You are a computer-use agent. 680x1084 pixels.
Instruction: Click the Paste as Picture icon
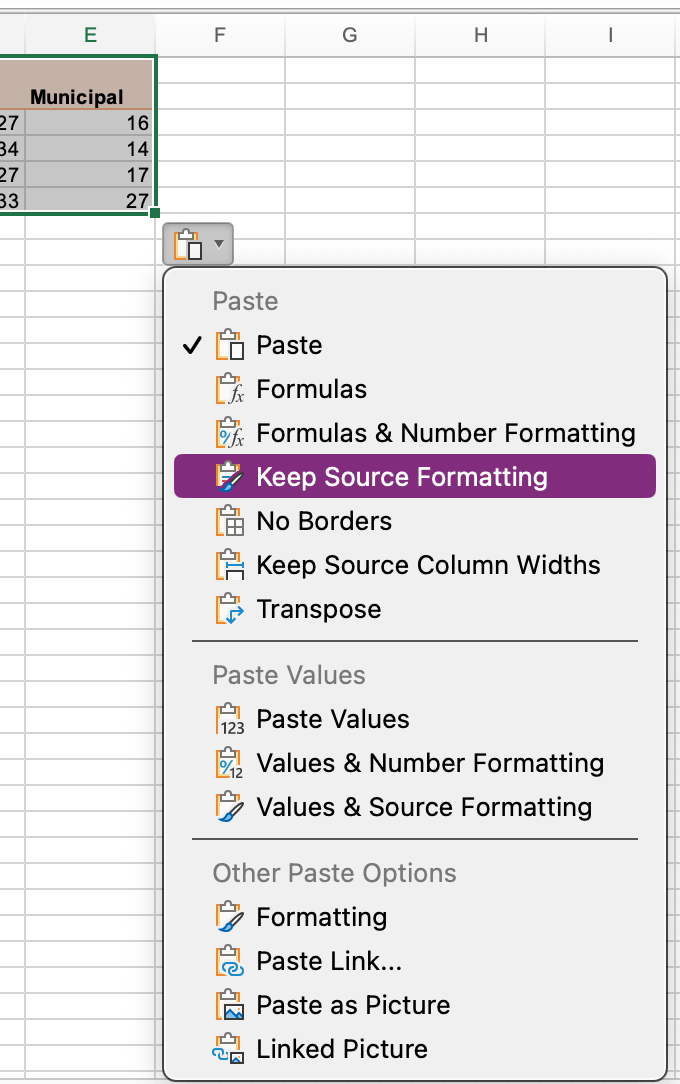pos(229,1005)
